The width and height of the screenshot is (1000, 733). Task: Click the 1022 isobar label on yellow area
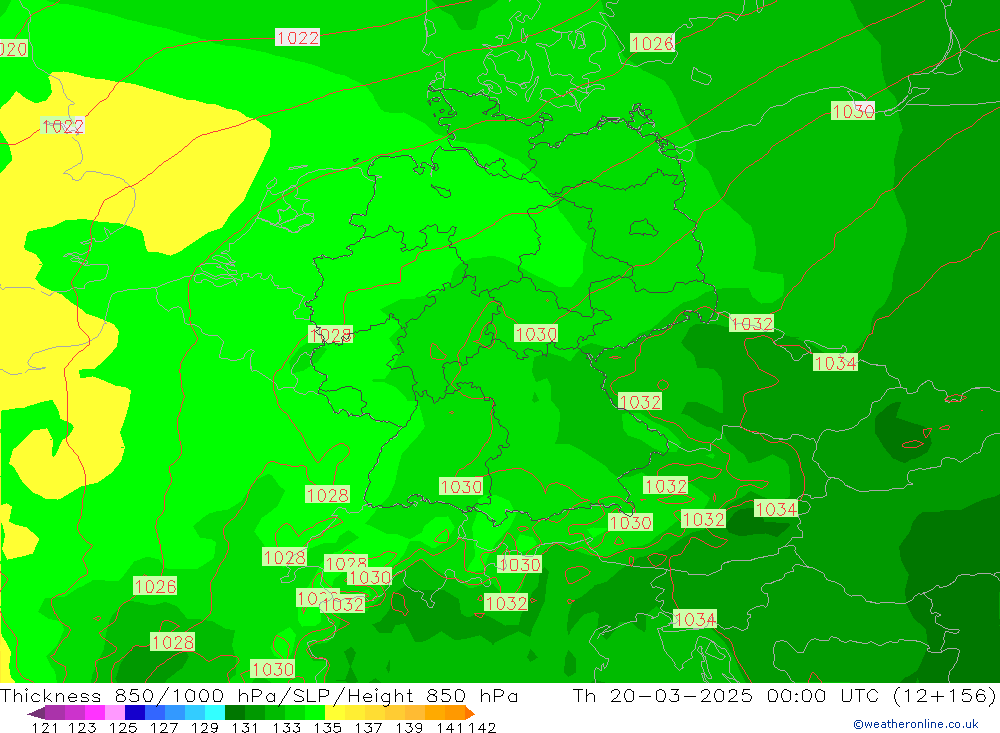62,126
